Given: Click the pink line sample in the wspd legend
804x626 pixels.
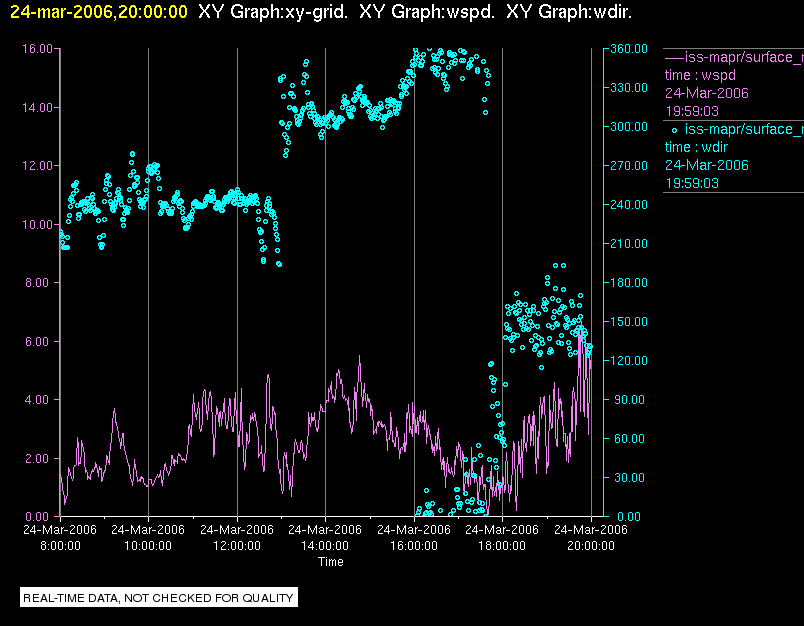Looking at the screenshot, I should [x=674, y=58].
